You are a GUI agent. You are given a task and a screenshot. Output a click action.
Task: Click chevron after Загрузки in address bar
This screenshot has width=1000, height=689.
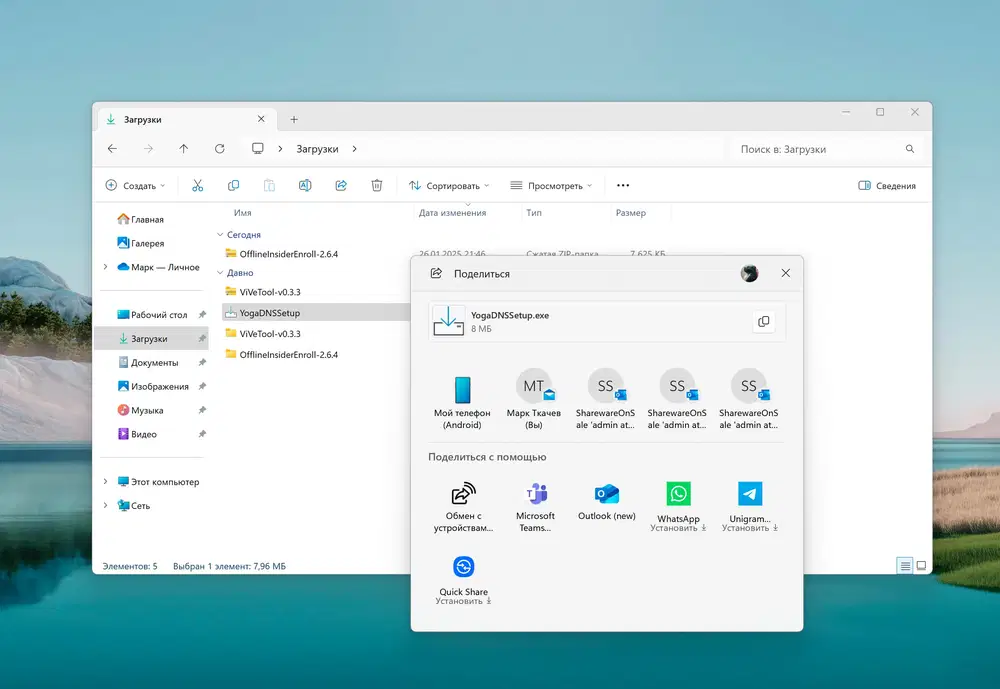tap(355, 149)
